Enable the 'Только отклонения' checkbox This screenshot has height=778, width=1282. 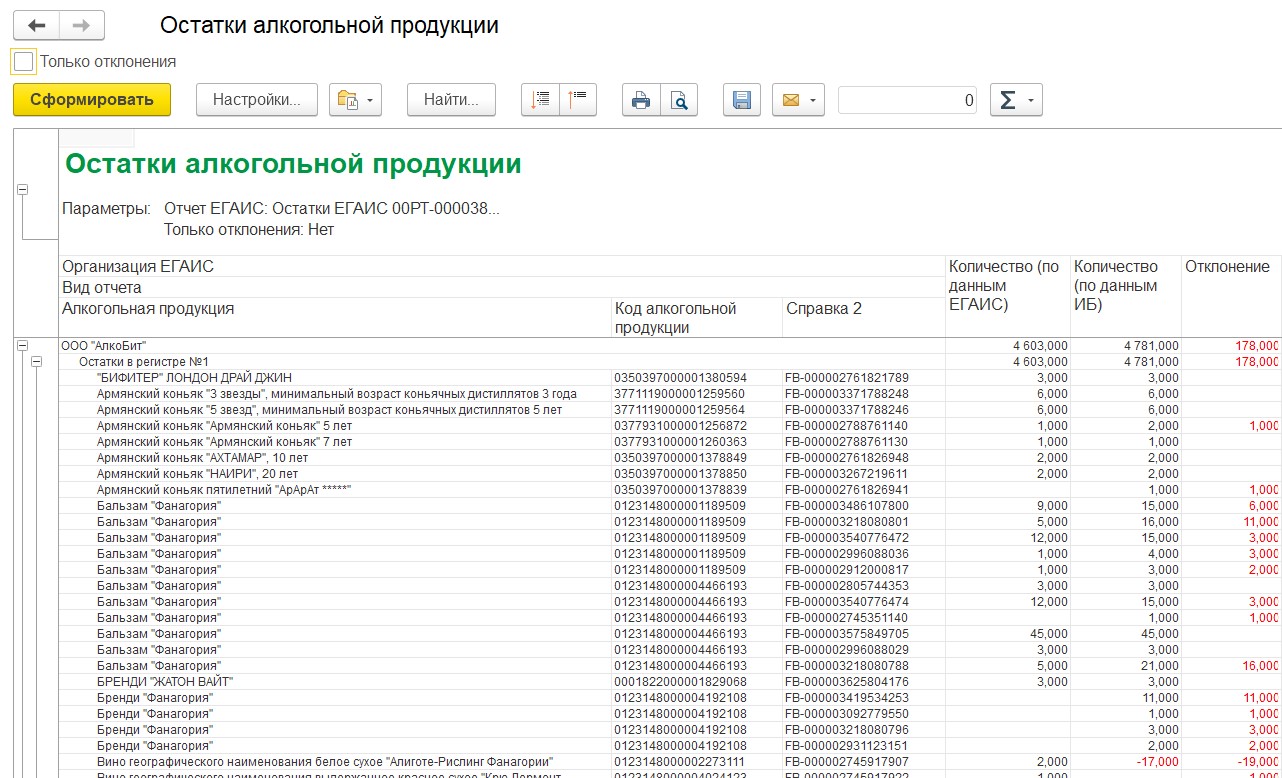[24, 62]
